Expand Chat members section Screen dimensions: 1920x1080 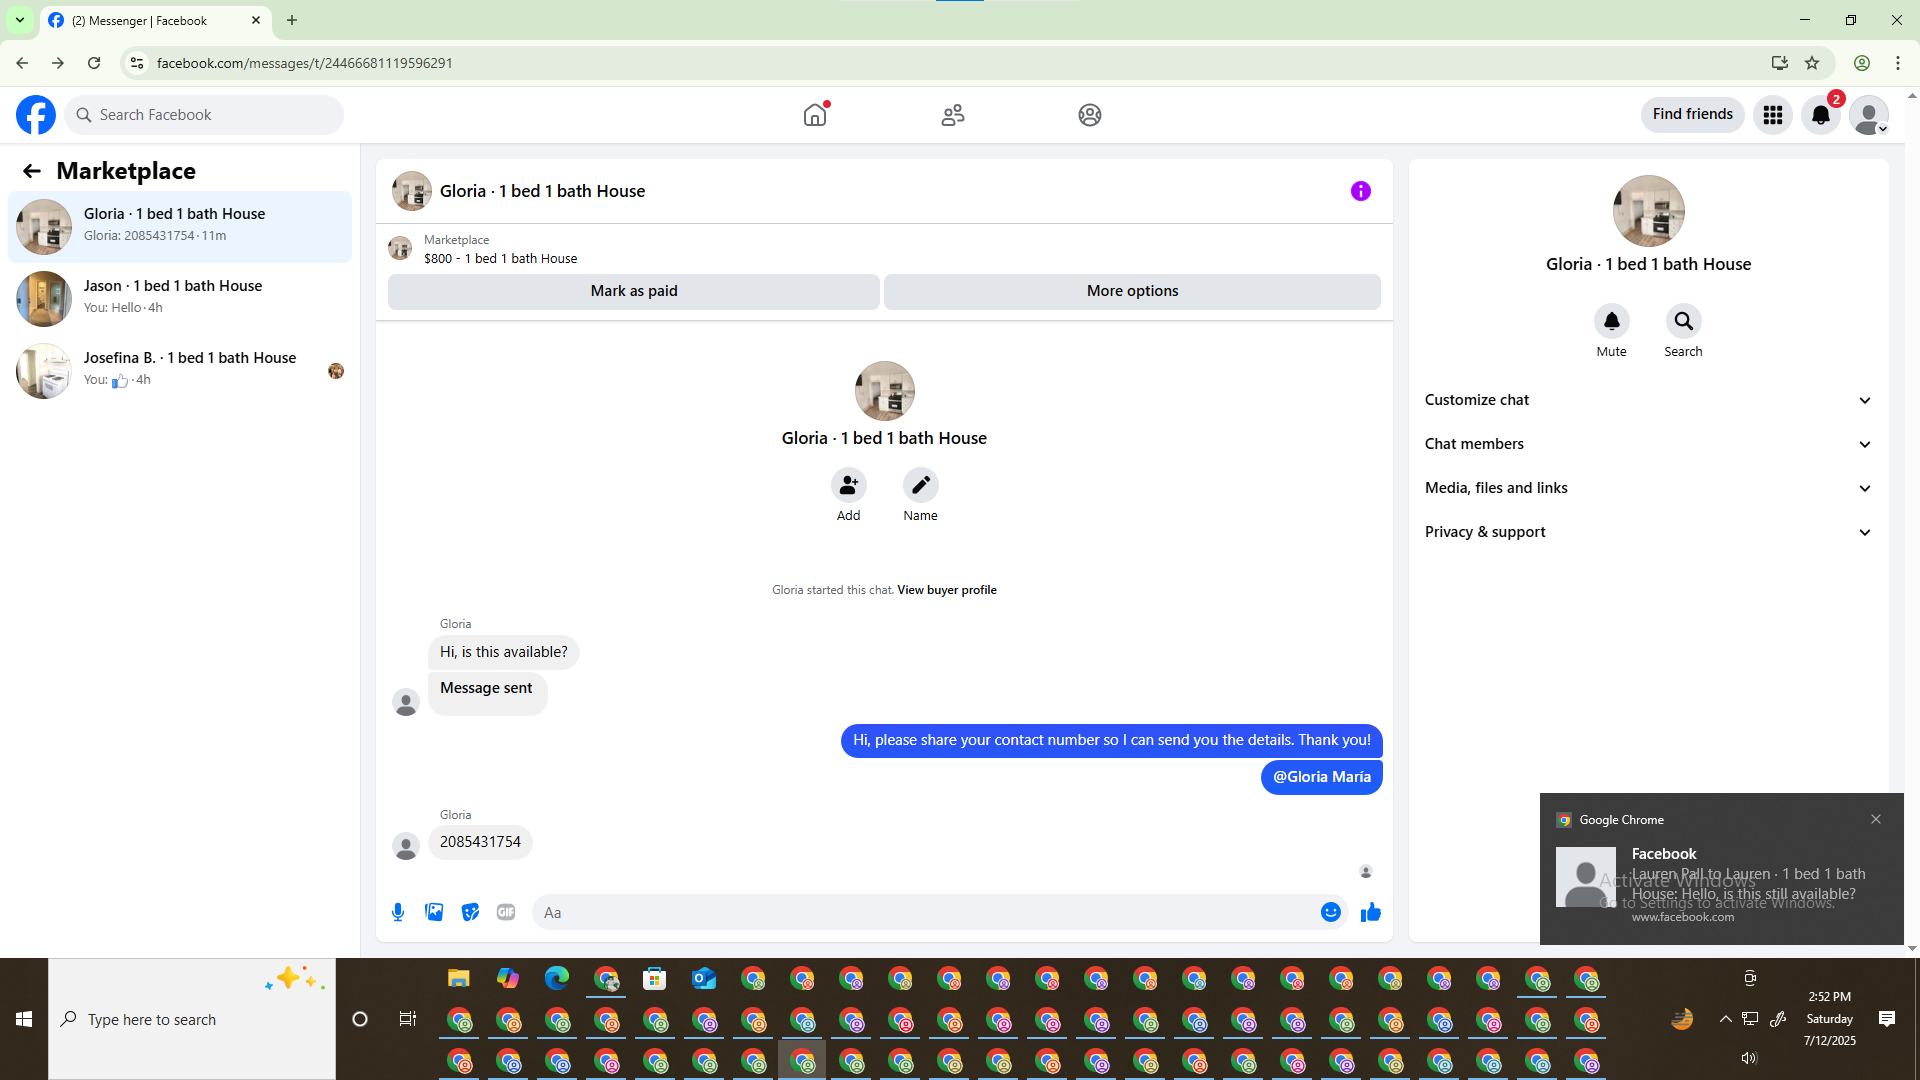[x=1647, y=444]
